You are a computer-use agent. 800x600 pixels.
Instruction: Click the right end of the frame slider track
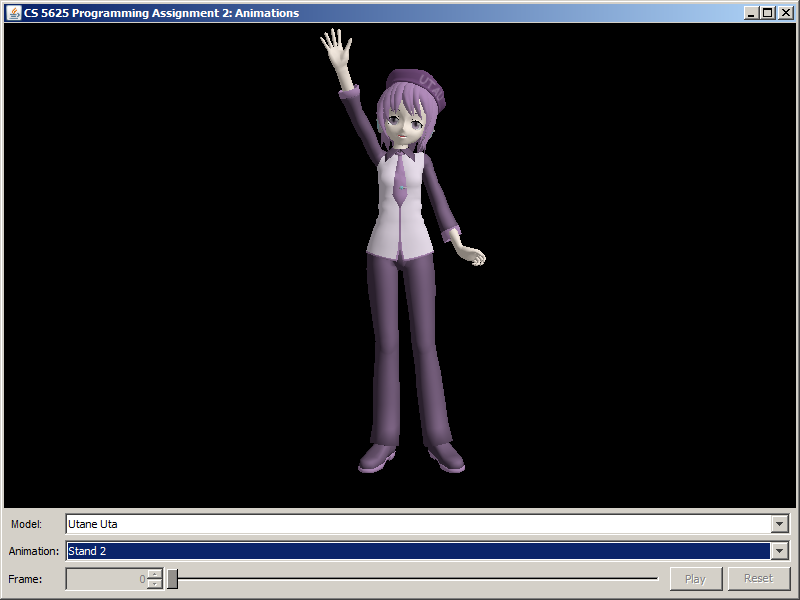coord(656,579)
